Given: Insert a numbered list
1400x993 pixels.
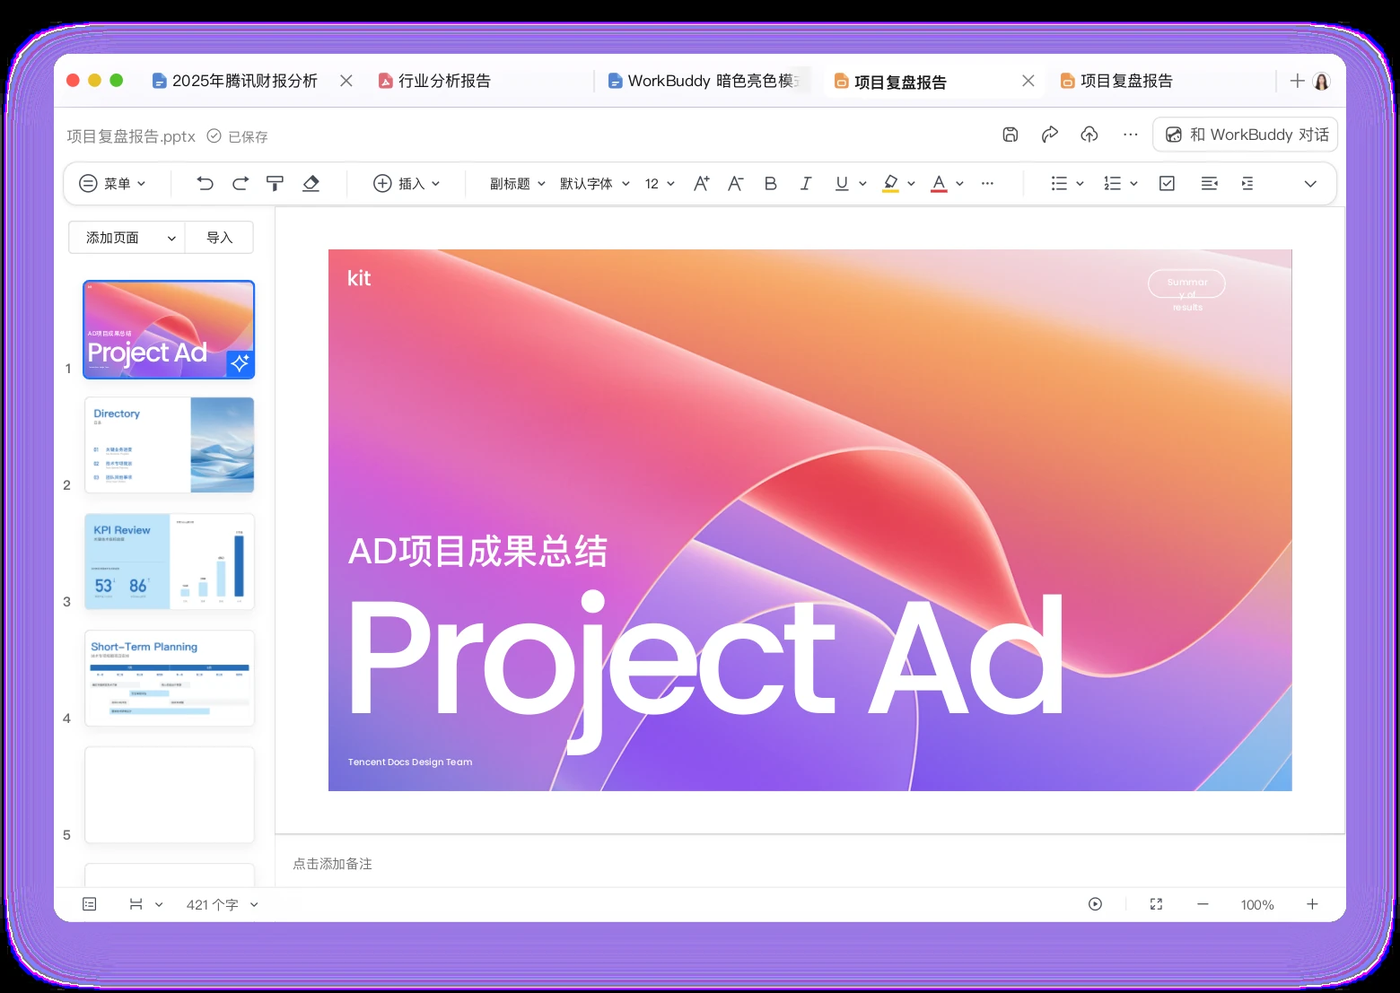Looking at the screenshot, I should click(x=1112, y=183).
